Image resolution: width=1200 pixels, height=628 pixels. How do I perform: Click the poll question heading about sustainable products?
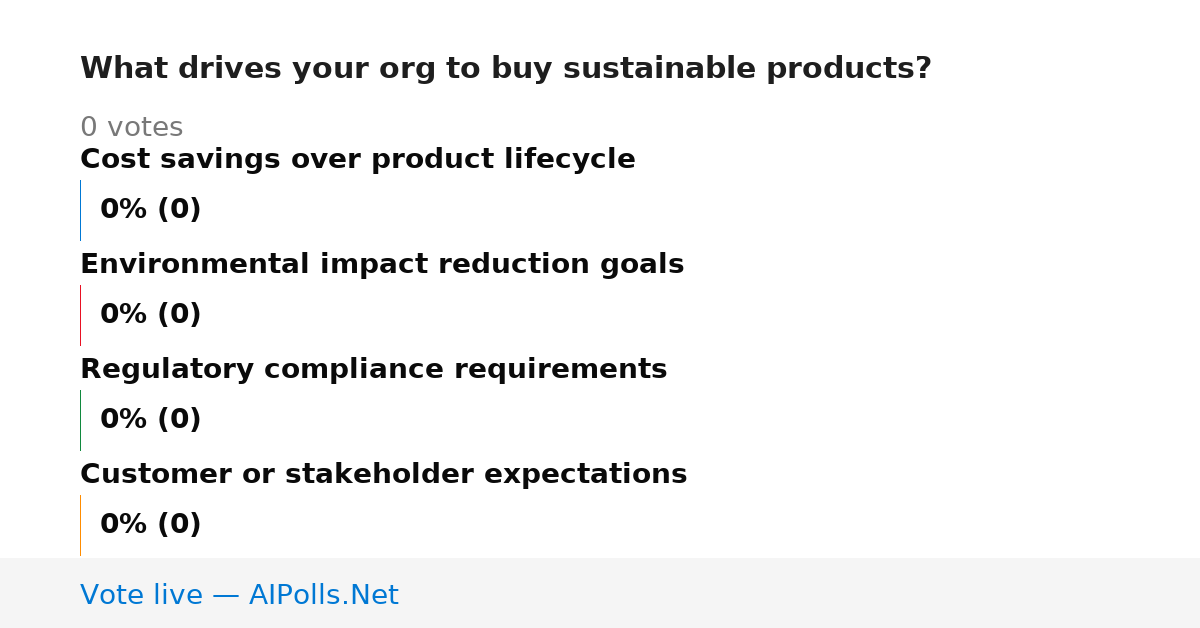tap(505, 69)
